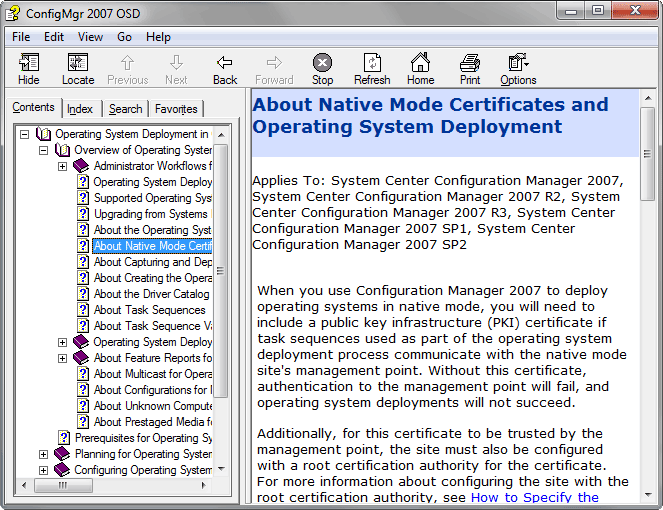This screenshot has height=510, width=663.
Task: Click the purple book icon beside About Feature Reports
Action: (81, 358)
